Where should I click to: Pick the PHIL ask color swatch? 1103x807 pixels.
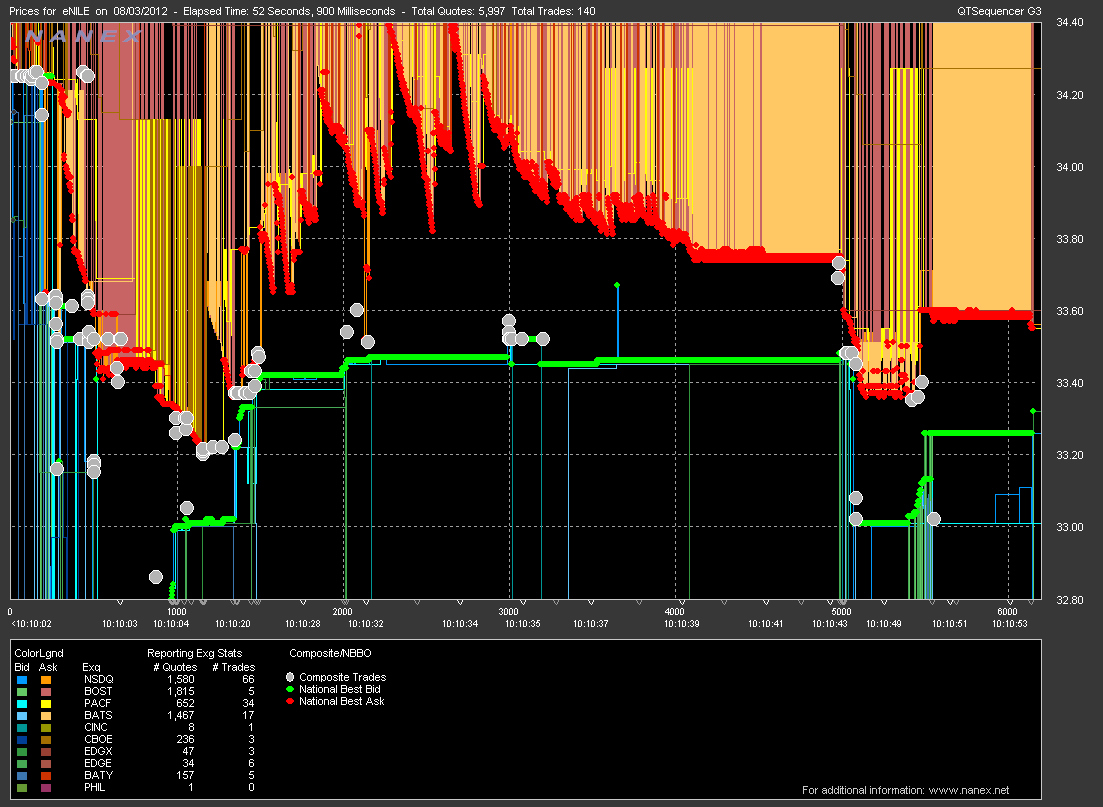[x=46, y=787]
